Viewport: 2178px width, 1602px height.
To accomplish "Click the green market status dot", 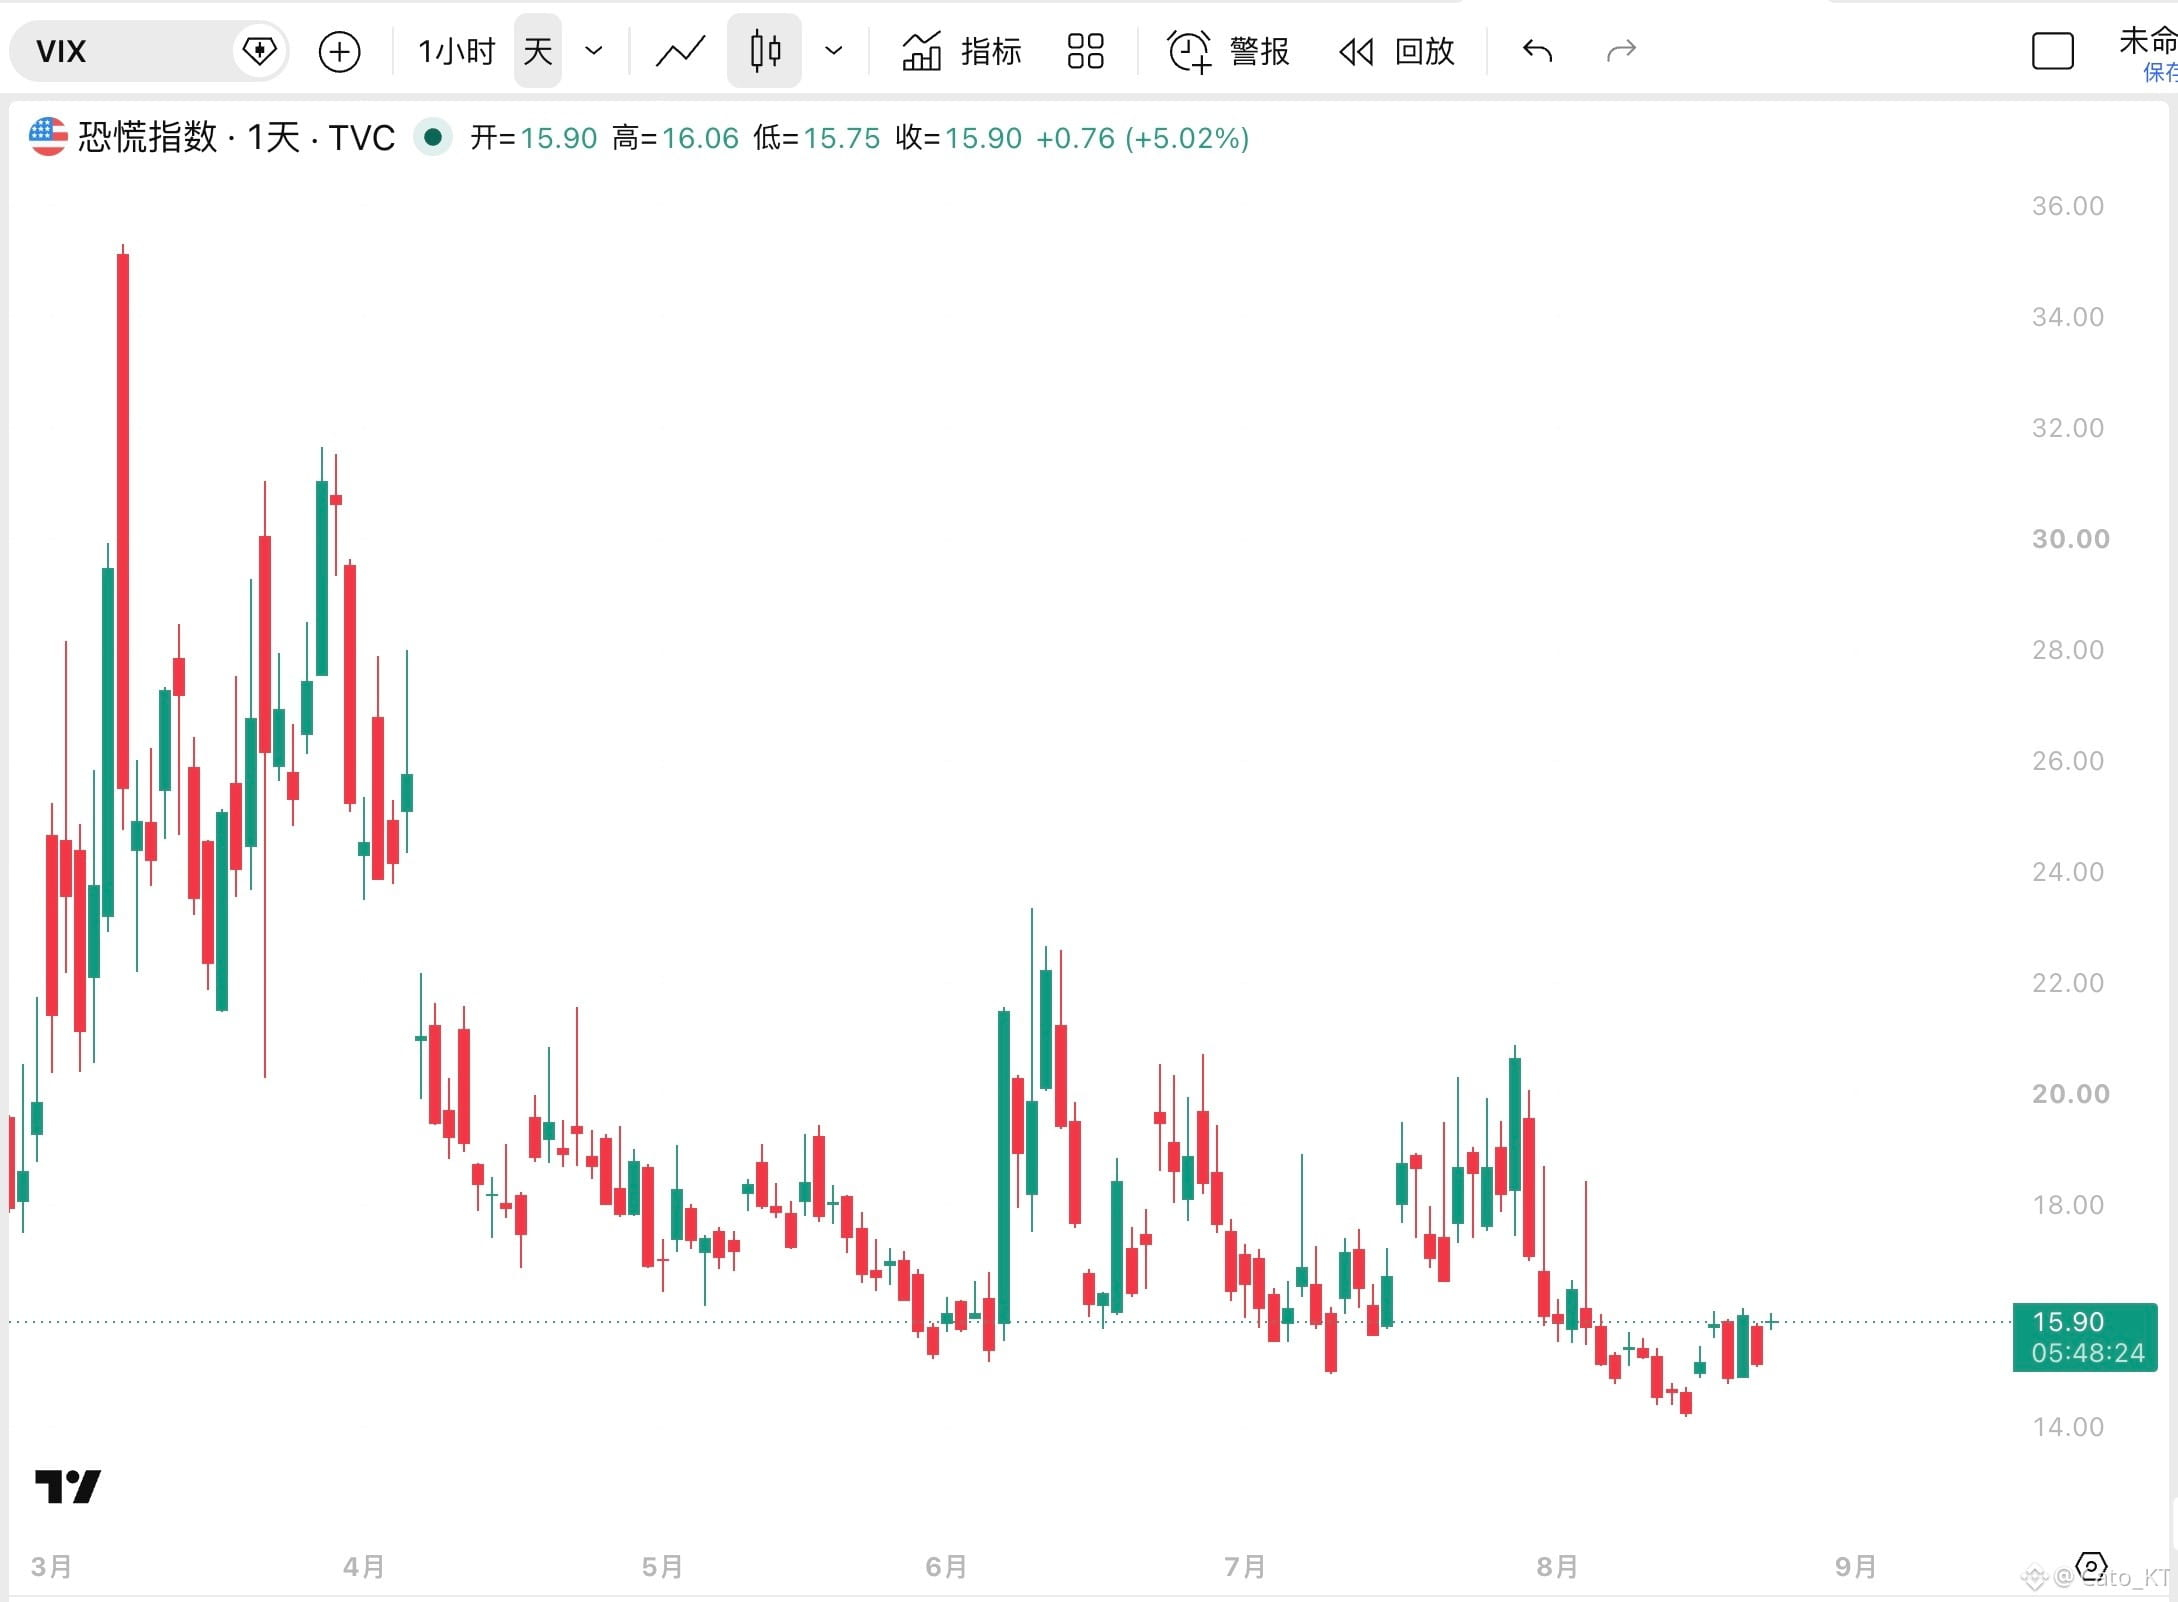I will click(433, 137).
